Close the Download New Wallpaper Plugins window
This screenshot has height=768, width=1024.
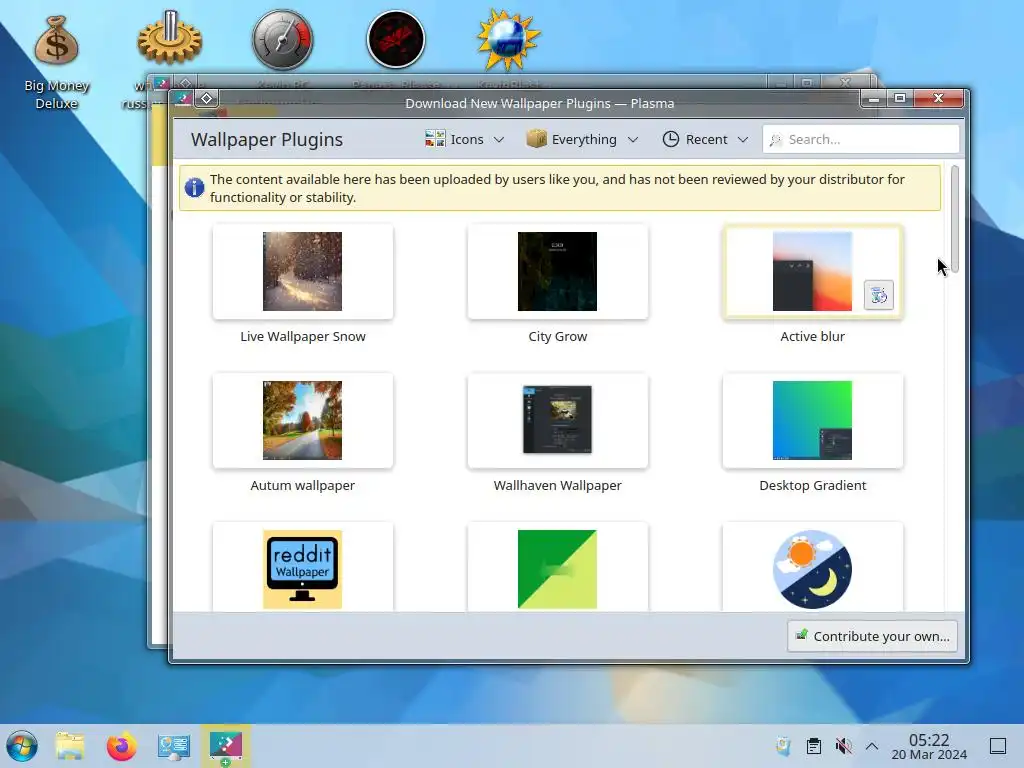(x=938, y=99)
